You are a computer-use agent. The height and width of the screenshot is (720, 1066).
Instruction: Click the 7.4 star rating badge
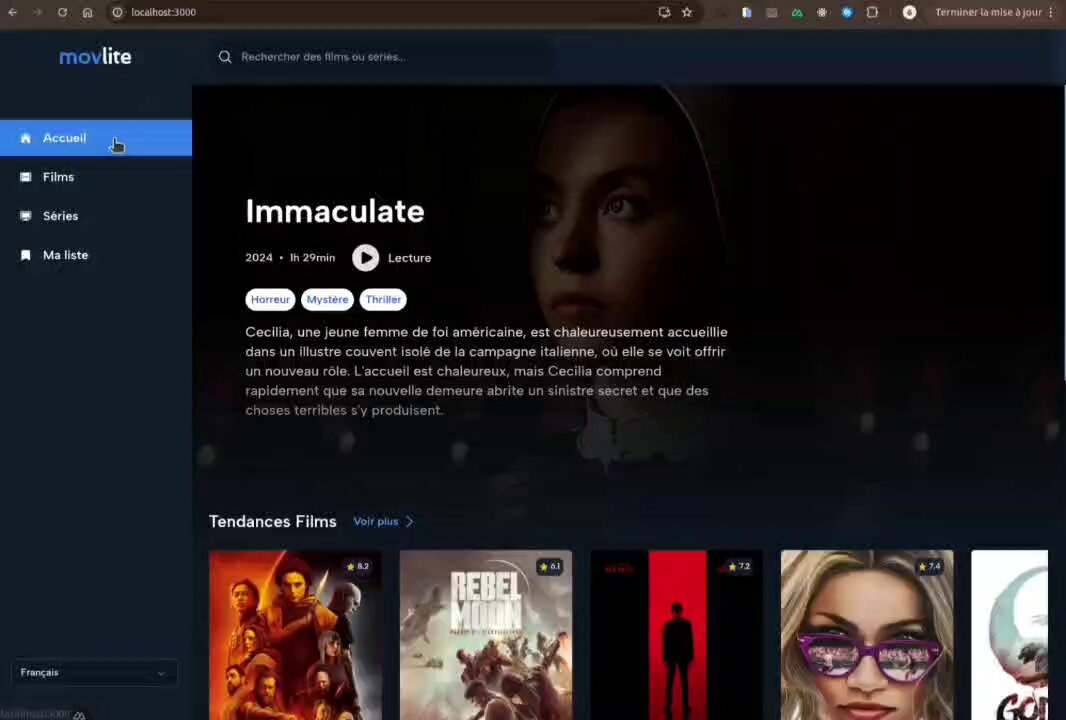(x=929, y=566)
